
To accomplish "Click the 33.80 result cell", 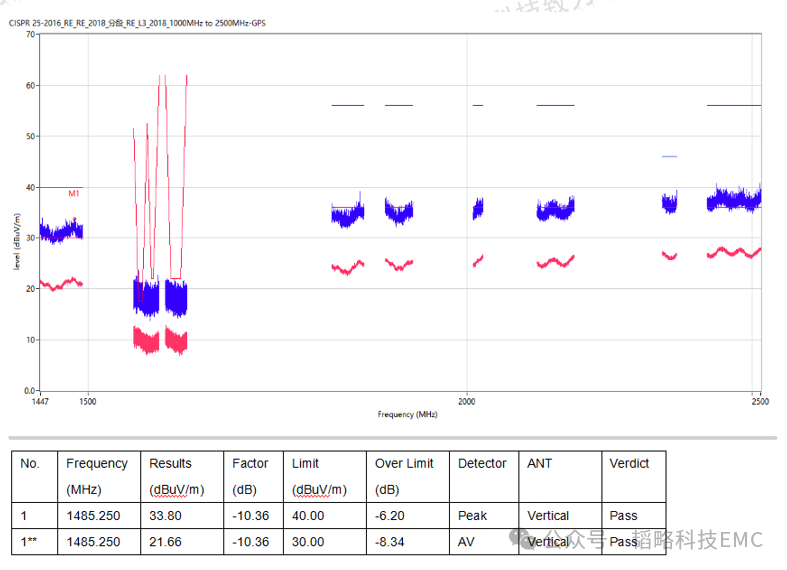I will pyautogui.click(x=165, y=516).
